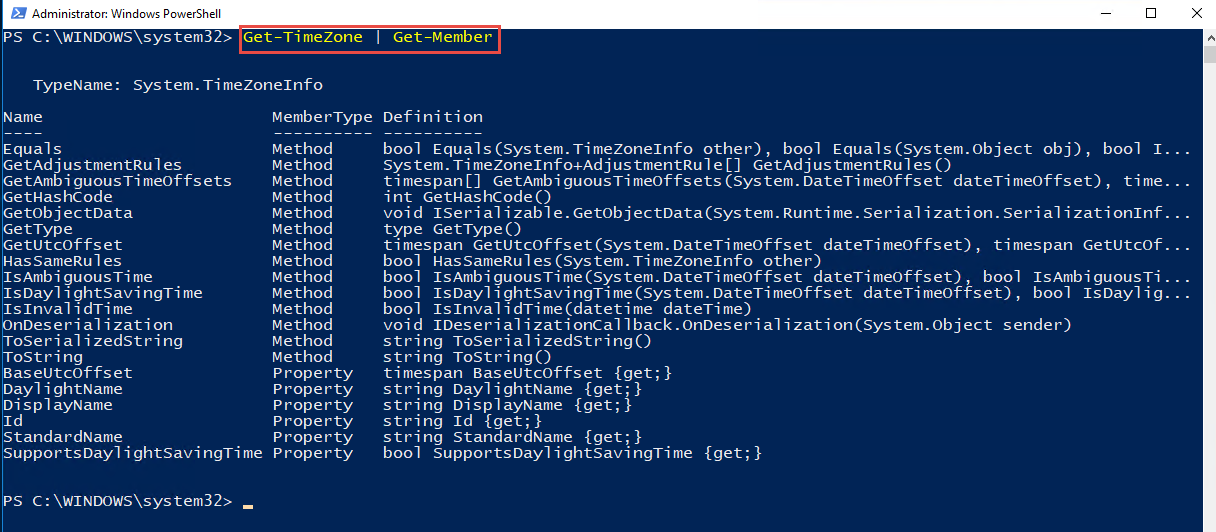Screen dimensions: 1216x532
Task: Place cursor at the bottom command prompt
Action: click(247, 501)
